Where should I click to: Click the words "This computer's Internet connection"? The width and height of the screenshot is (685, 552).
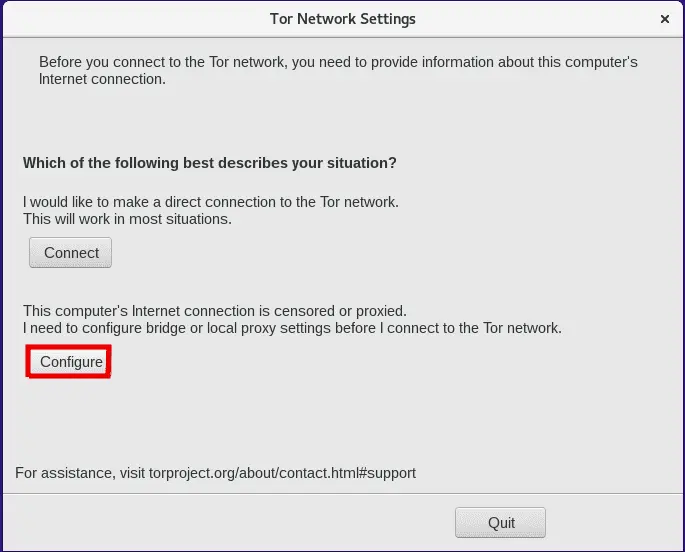point(135,310)
